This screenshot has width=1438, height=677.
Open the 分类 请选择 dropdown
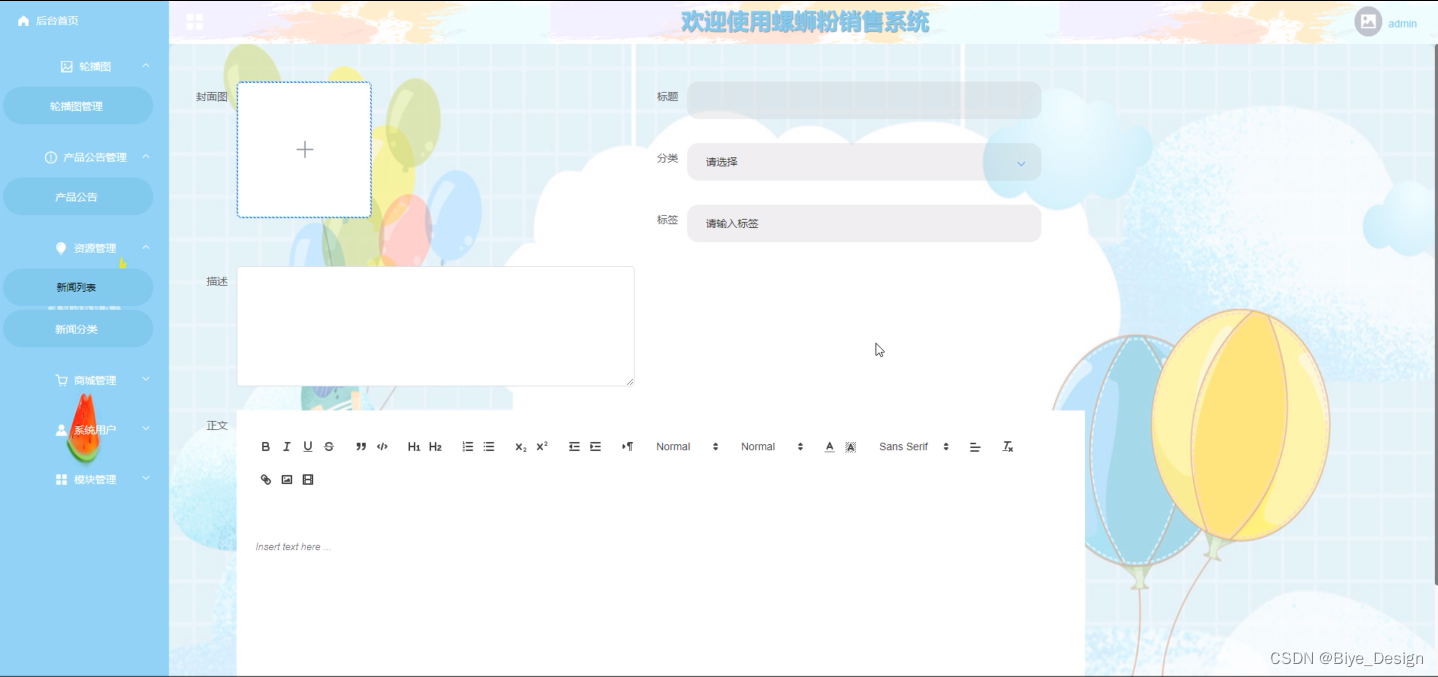pos(864,162)
